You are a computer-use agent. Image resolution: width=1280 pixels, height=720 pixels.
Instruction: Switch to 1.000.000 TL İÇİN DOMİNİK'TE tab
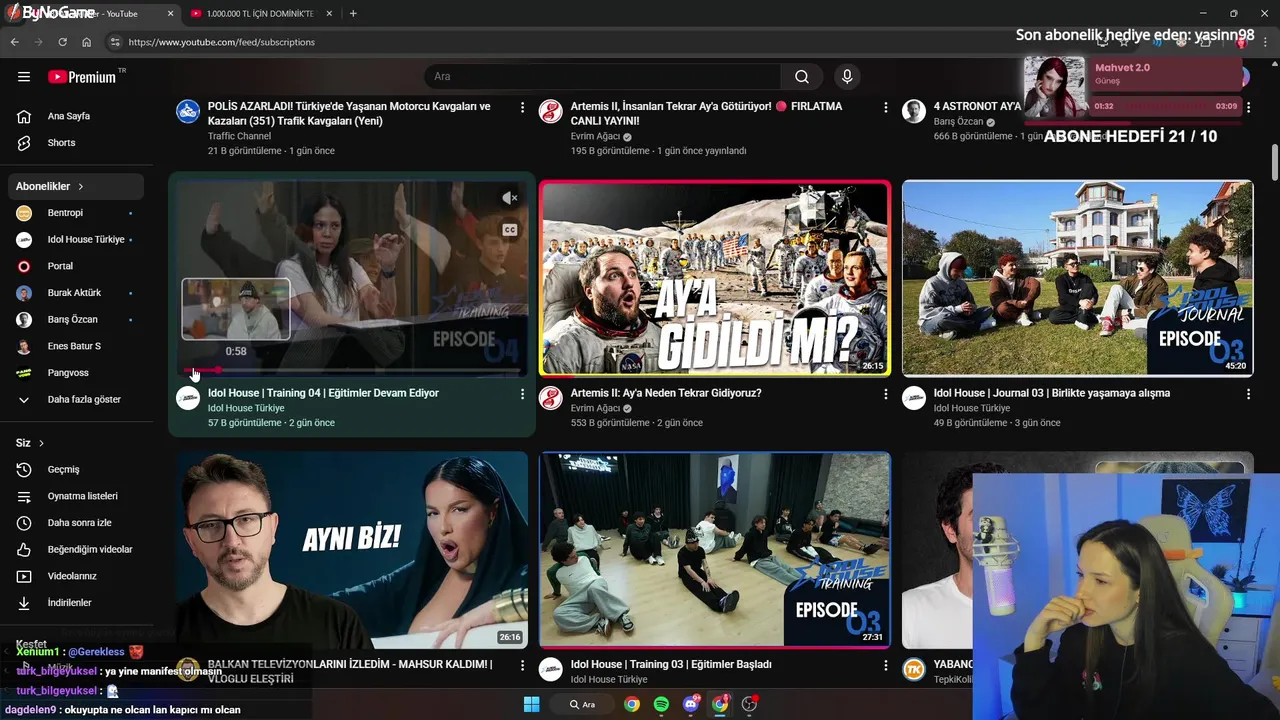coord(260,14)
